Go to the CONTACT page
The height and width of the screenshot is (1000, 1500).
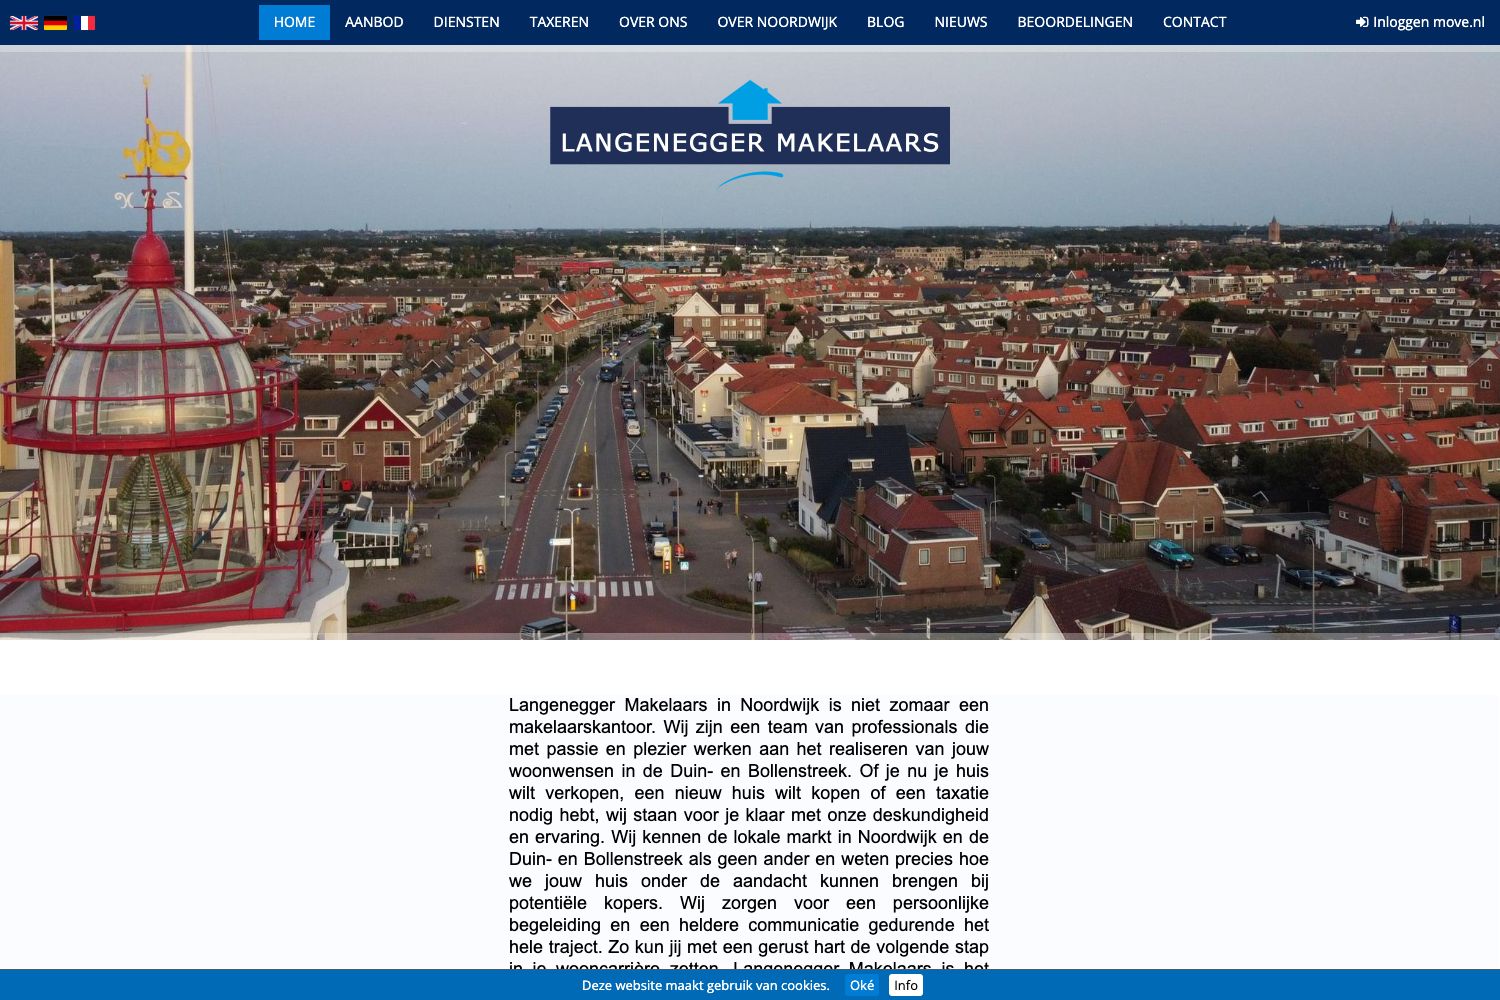pos(1194,22)
